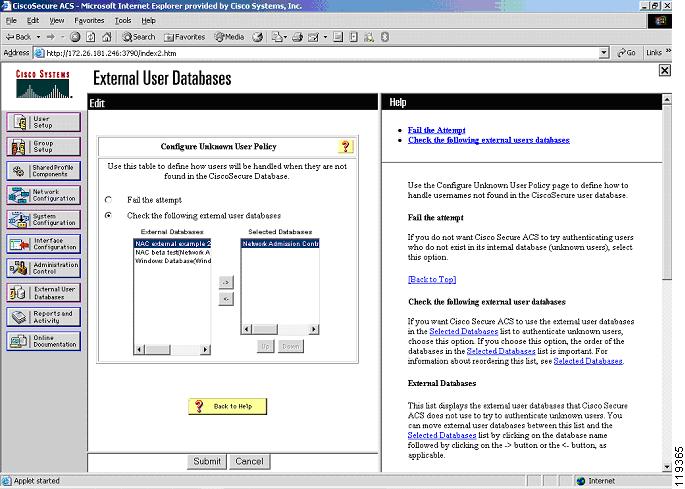Screen dimensions: 685x489
Task: Open the View menu
Action: [x=57, y=21]
